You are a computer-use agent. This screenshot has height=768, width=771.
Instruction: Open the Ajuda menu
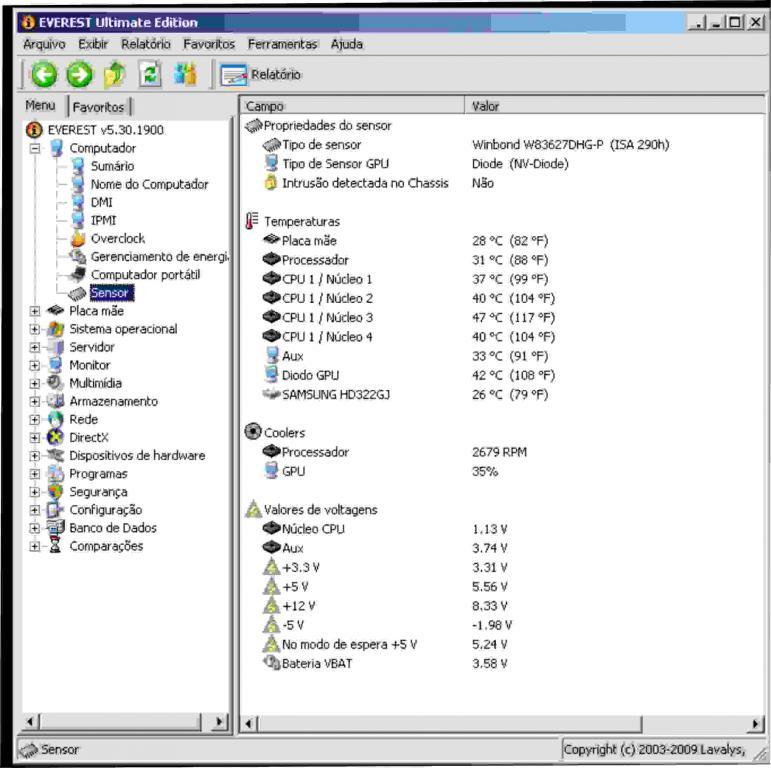coord(347,44)
